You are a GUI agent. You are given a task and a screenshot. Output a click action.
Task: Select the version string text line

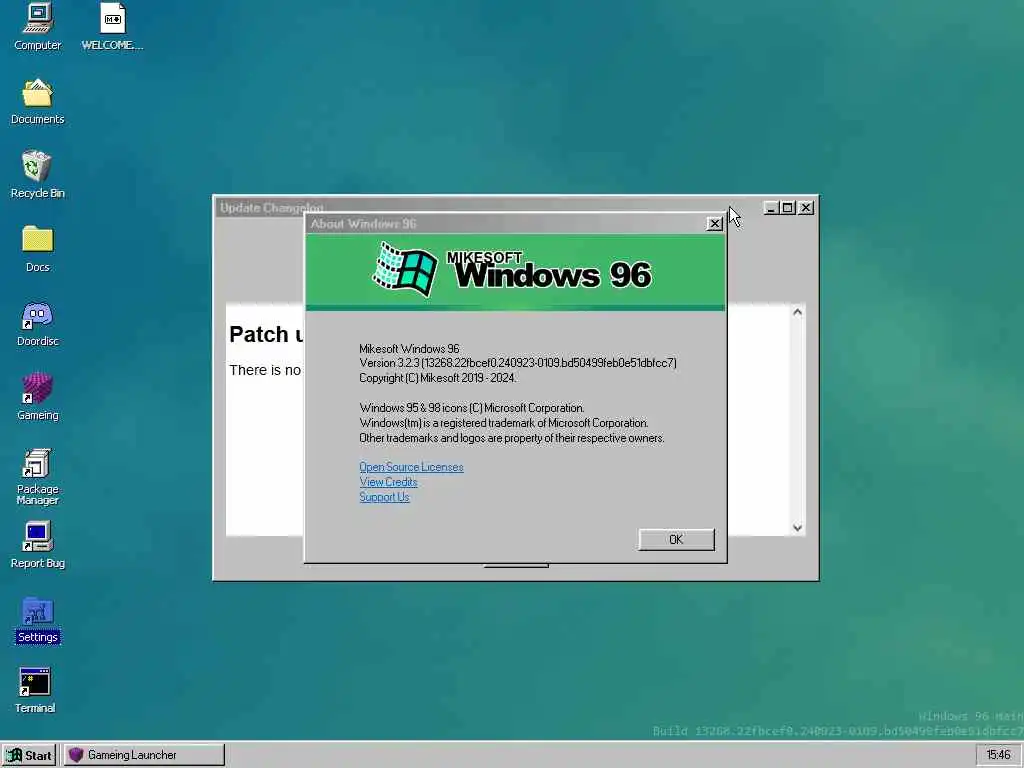coord(518,363)
